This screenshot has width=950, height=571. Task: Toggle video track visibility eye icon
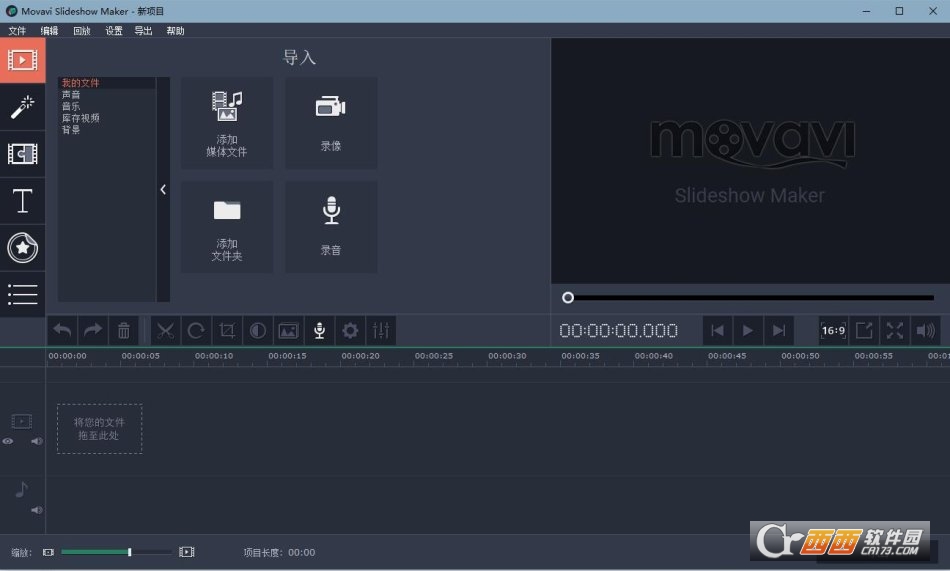pos(8,441)
